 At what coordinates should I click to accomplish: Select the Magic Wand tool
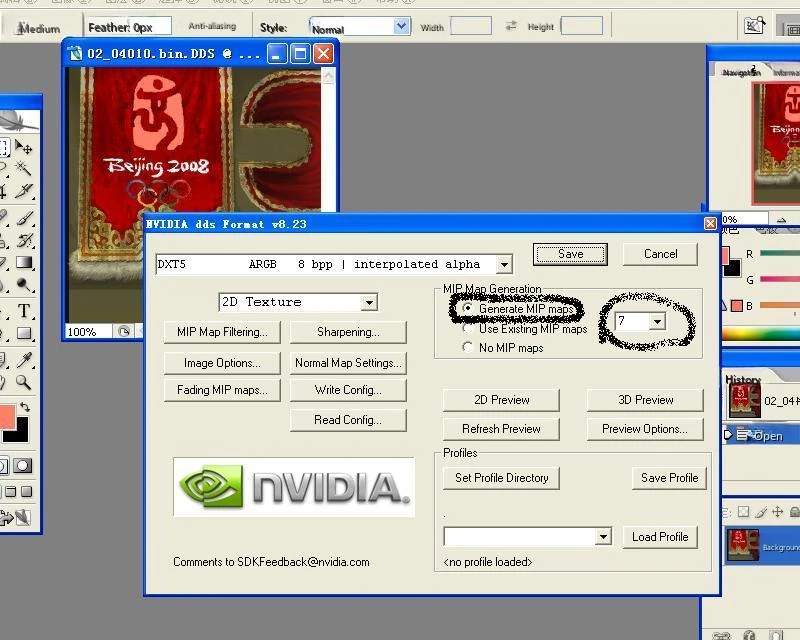(23, 168)
